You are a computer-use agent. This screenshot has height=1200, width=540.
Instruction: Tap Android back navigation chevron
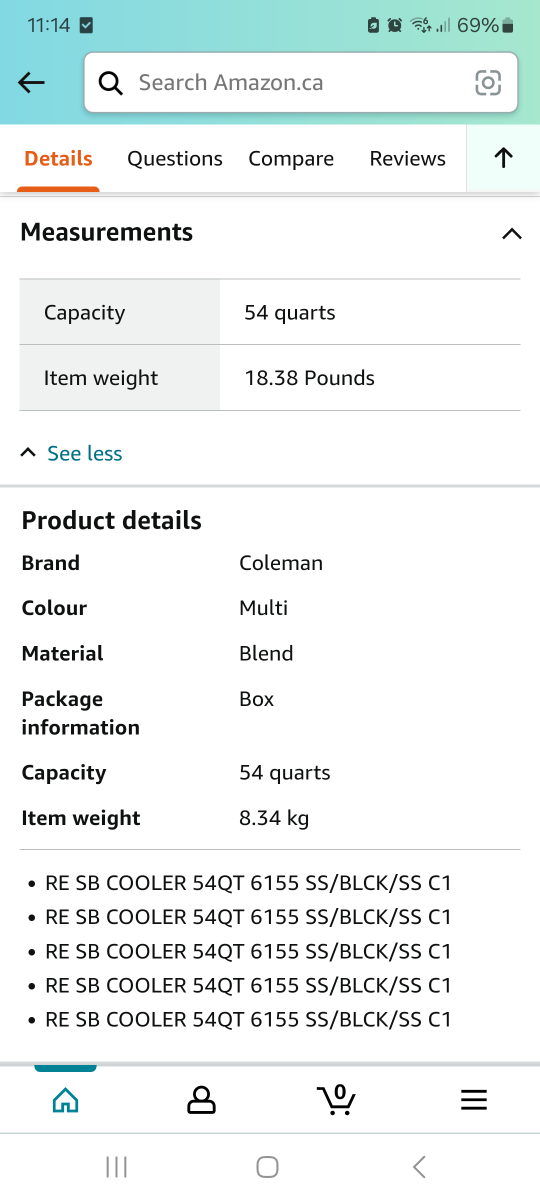(x=420, y=1166)
